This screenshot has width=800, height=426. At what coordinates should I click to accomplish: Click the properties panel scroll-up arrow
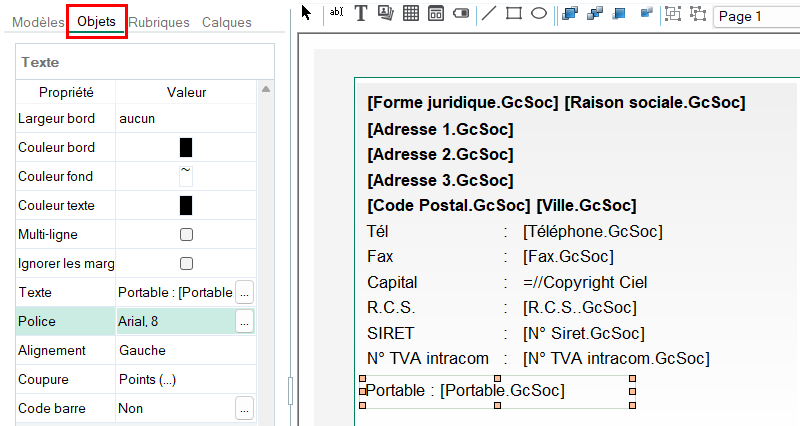click(x=266, y=89)
